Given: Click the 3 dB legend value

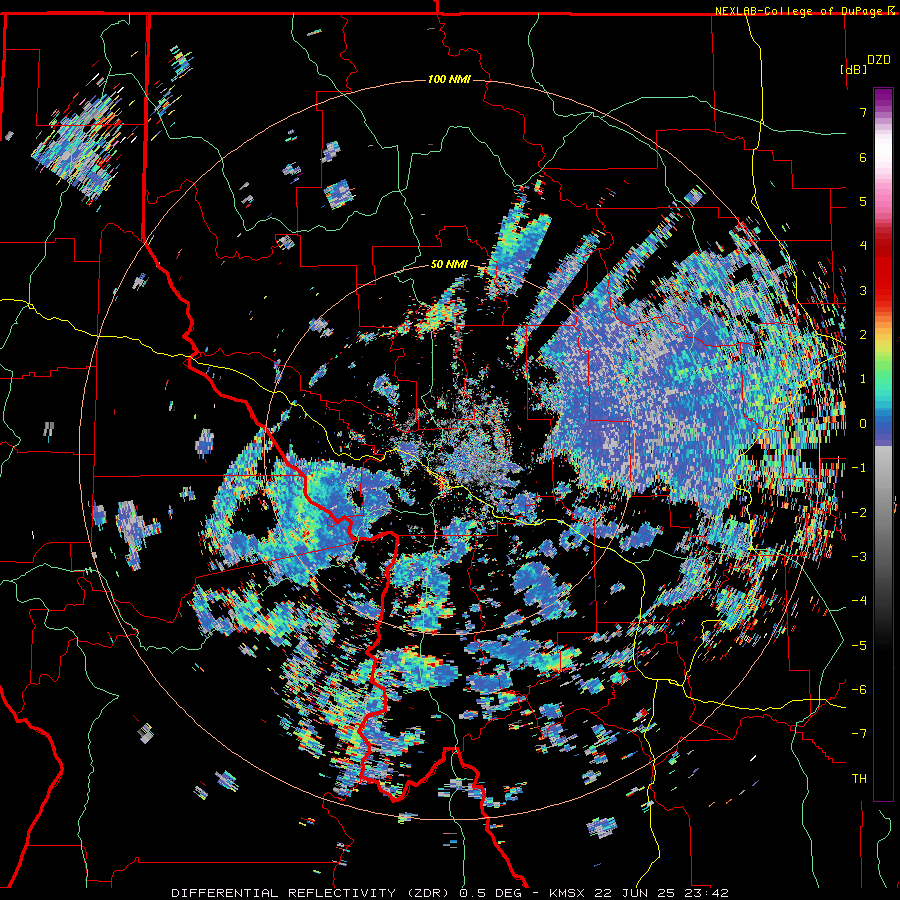Looking at the screenshot, I should coord(863,290).
